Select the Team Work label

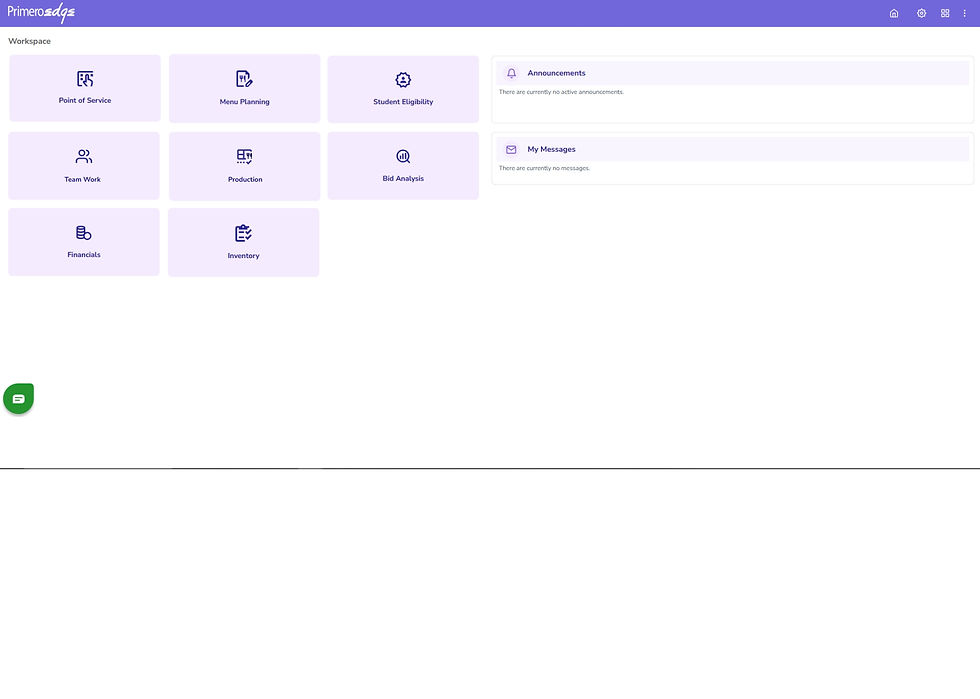82,179
